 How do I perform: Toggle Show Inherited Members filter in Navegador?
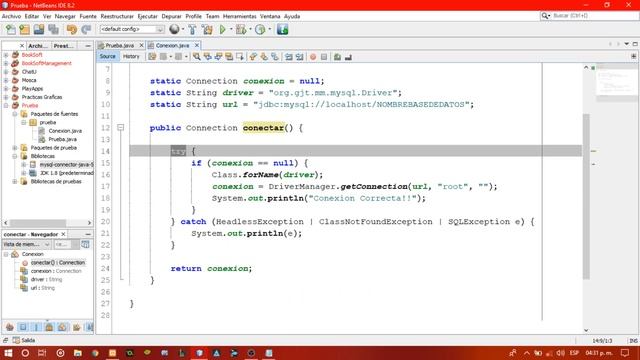click(x=10, y=327)
